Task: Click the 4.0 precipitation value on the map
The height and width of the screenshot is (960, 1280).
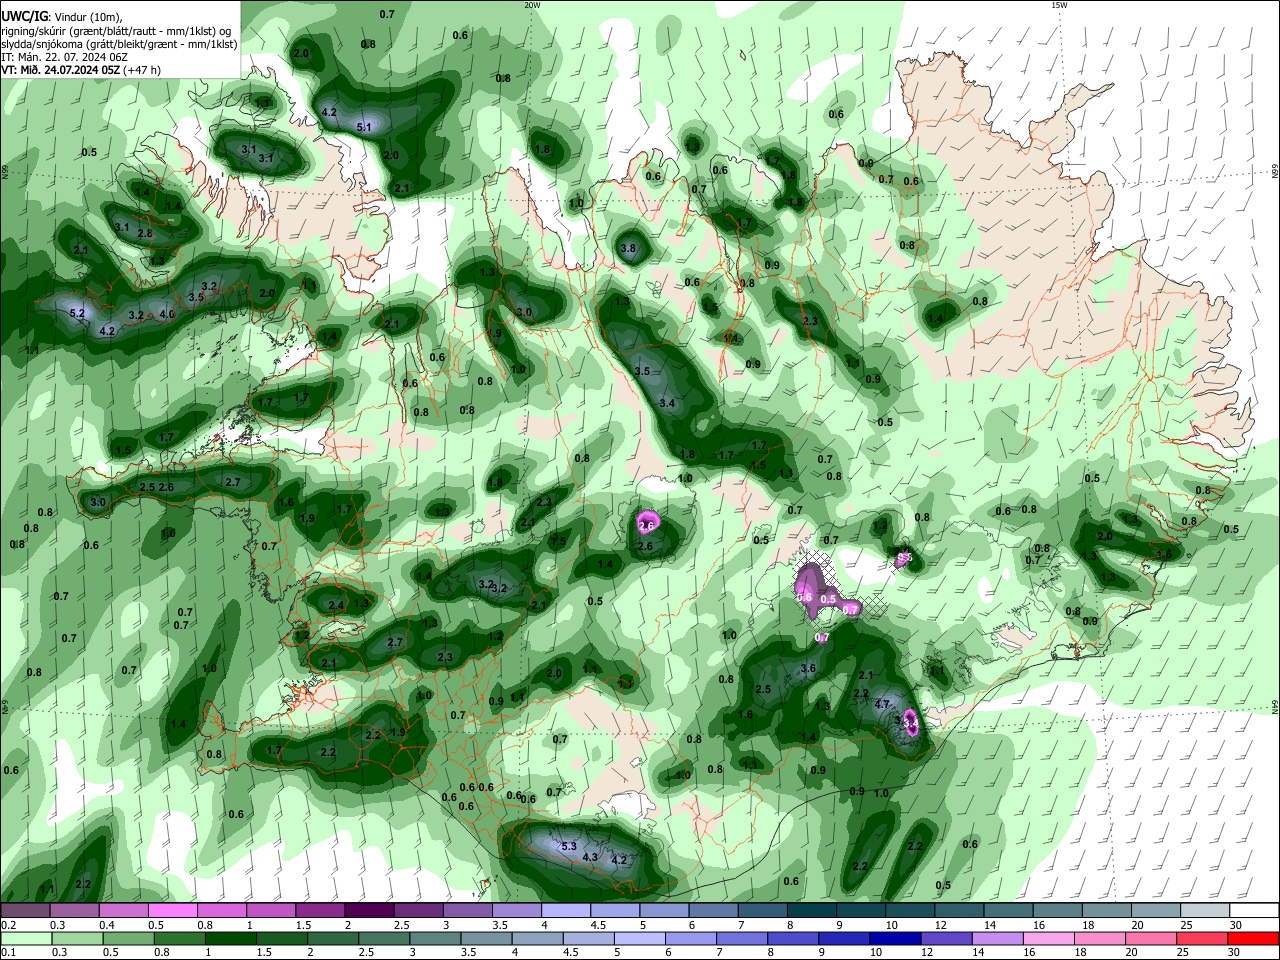Action: click(167, 314)
